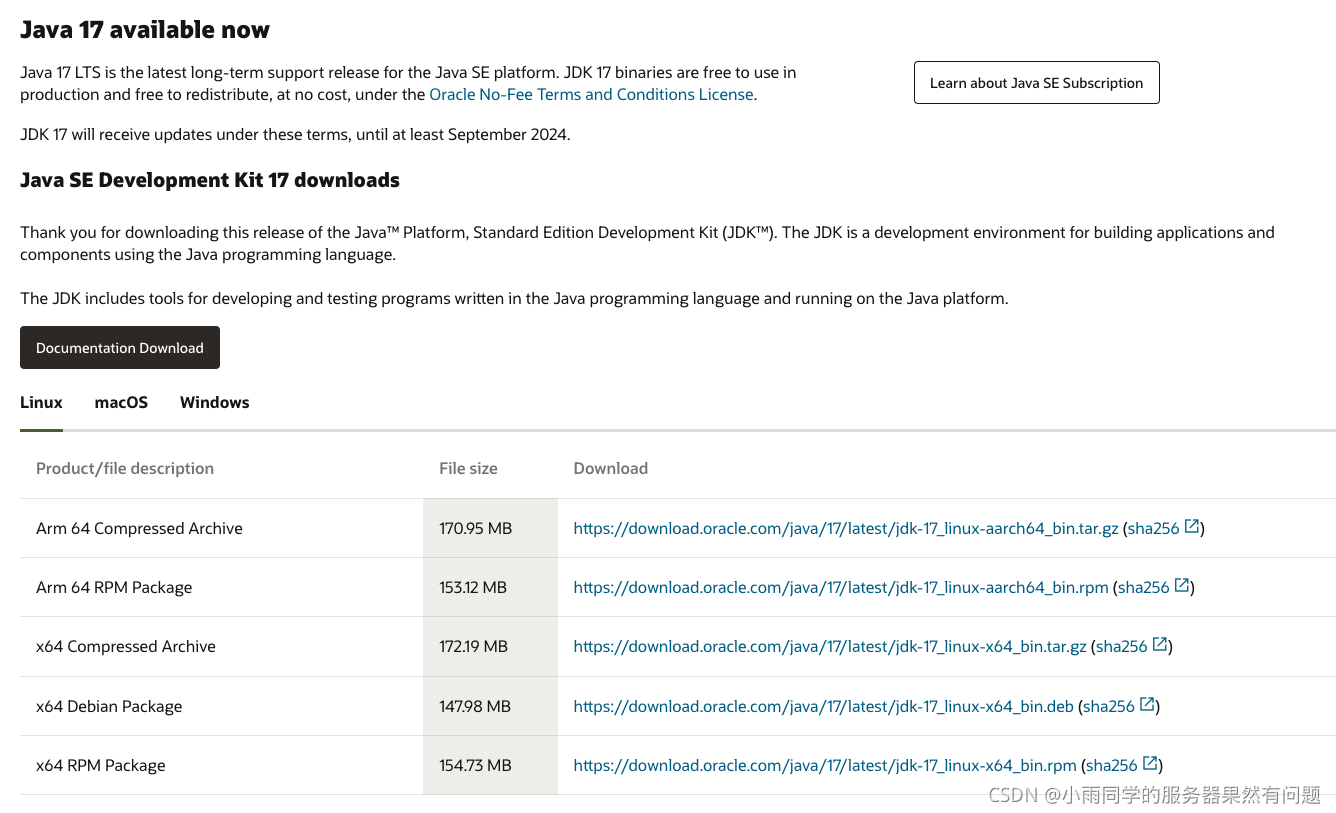Click the Download column header
The height and width of the screenshot is (813, 1336).
[611, 468]
